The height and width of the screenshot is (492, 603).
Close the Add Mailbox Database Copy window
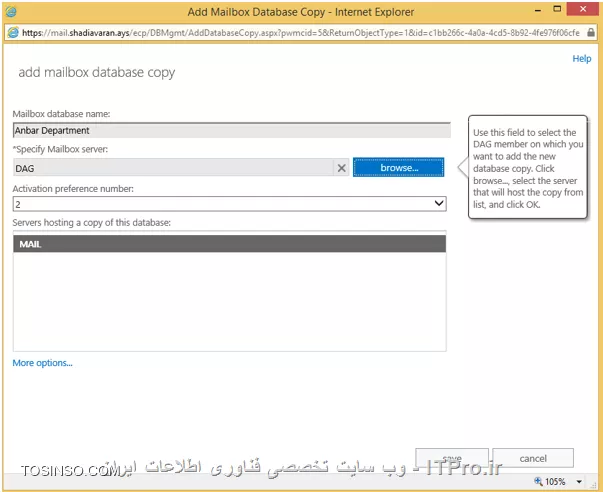click(583, 9)
